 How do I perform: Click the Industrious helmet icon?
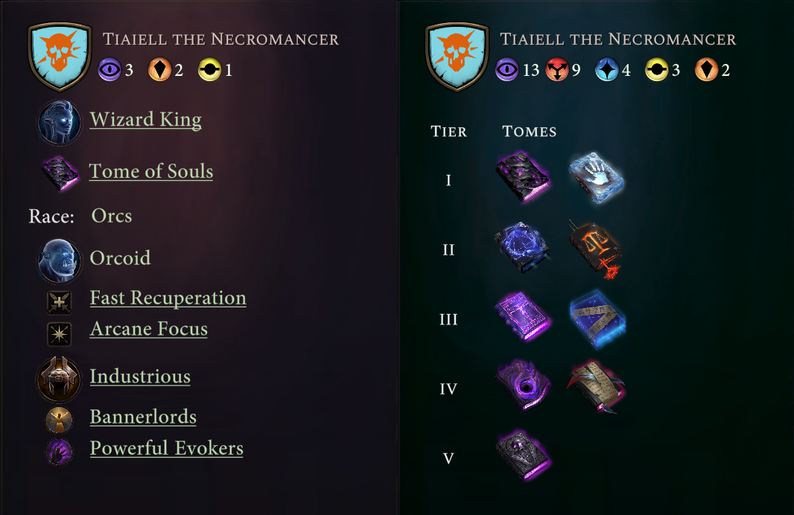[x=59, y=378]
